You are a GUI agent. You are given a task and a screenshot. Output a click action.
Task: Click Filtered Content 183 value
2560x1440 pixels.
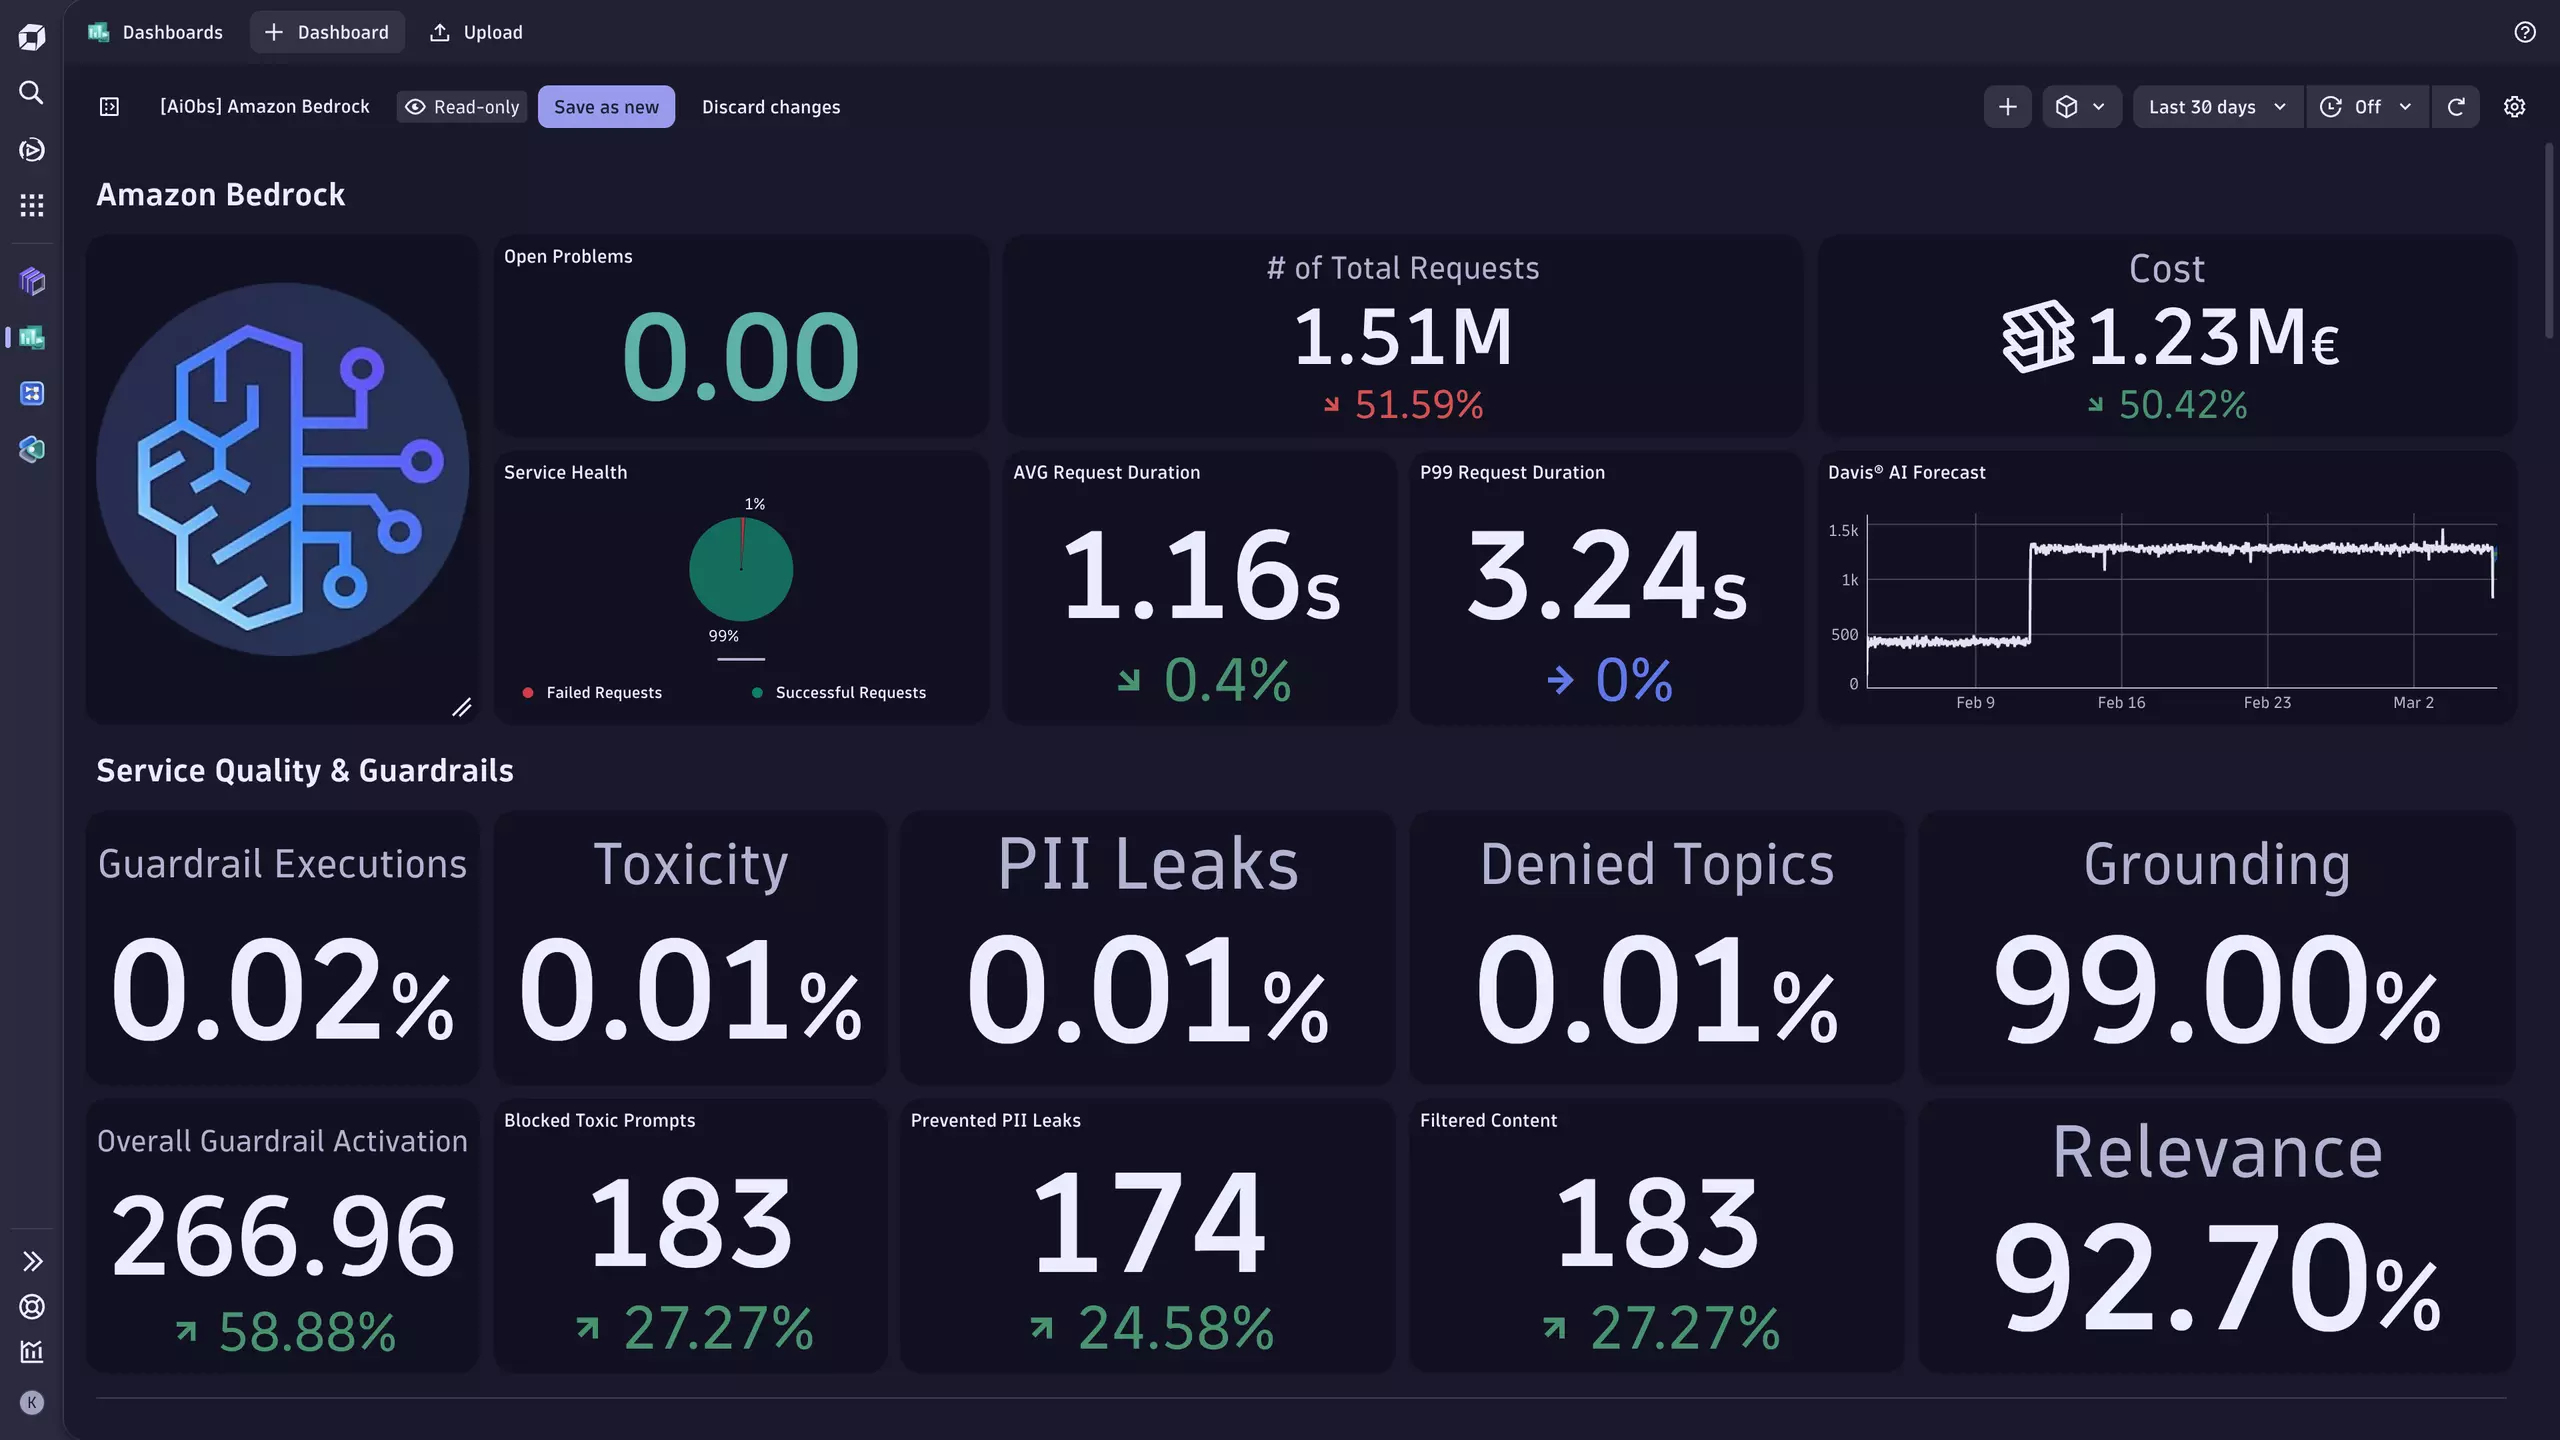point(1657,1222)
